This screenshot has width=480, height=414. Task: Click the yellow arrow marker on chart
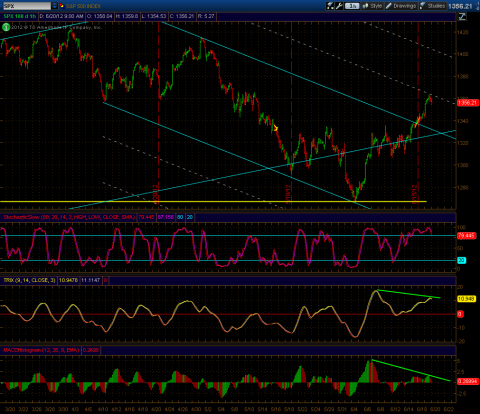275,128
